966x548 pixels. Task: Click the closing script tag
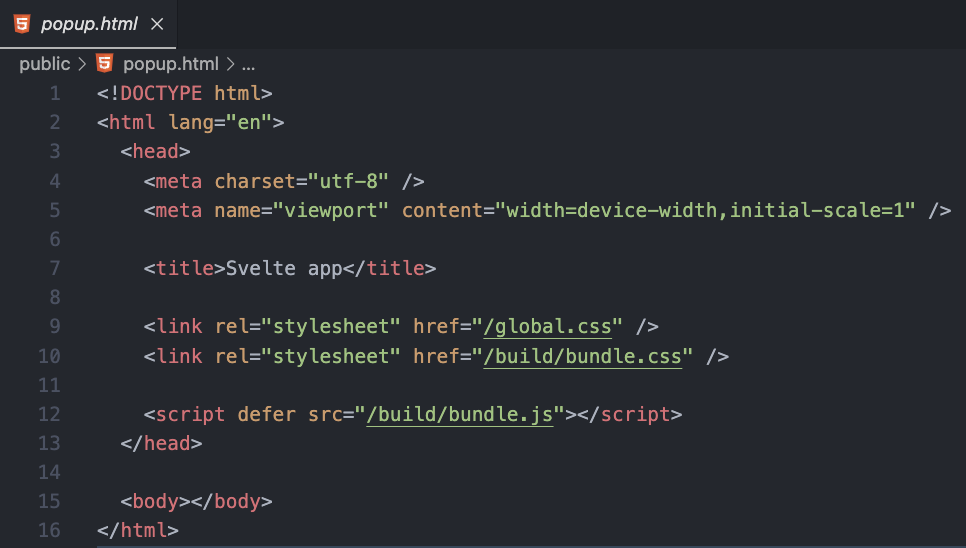(x=630, y=414)
